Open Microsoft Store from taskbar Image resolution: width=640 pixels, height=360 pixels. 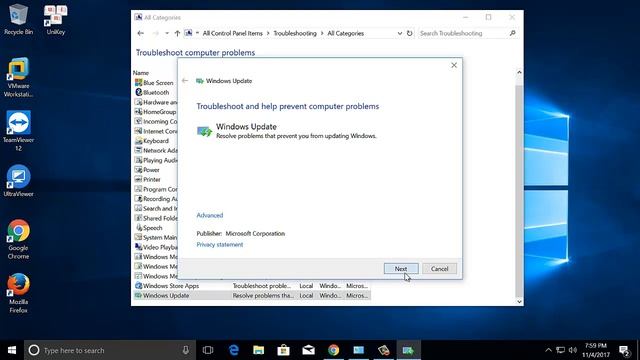coord(283,350)
